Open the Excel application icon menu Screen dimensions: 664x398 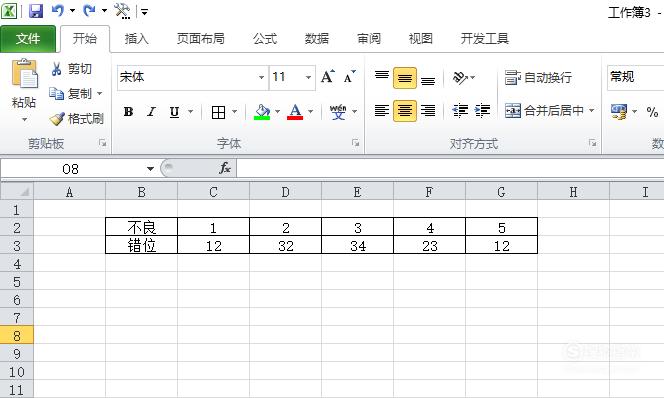coord(9,11)
